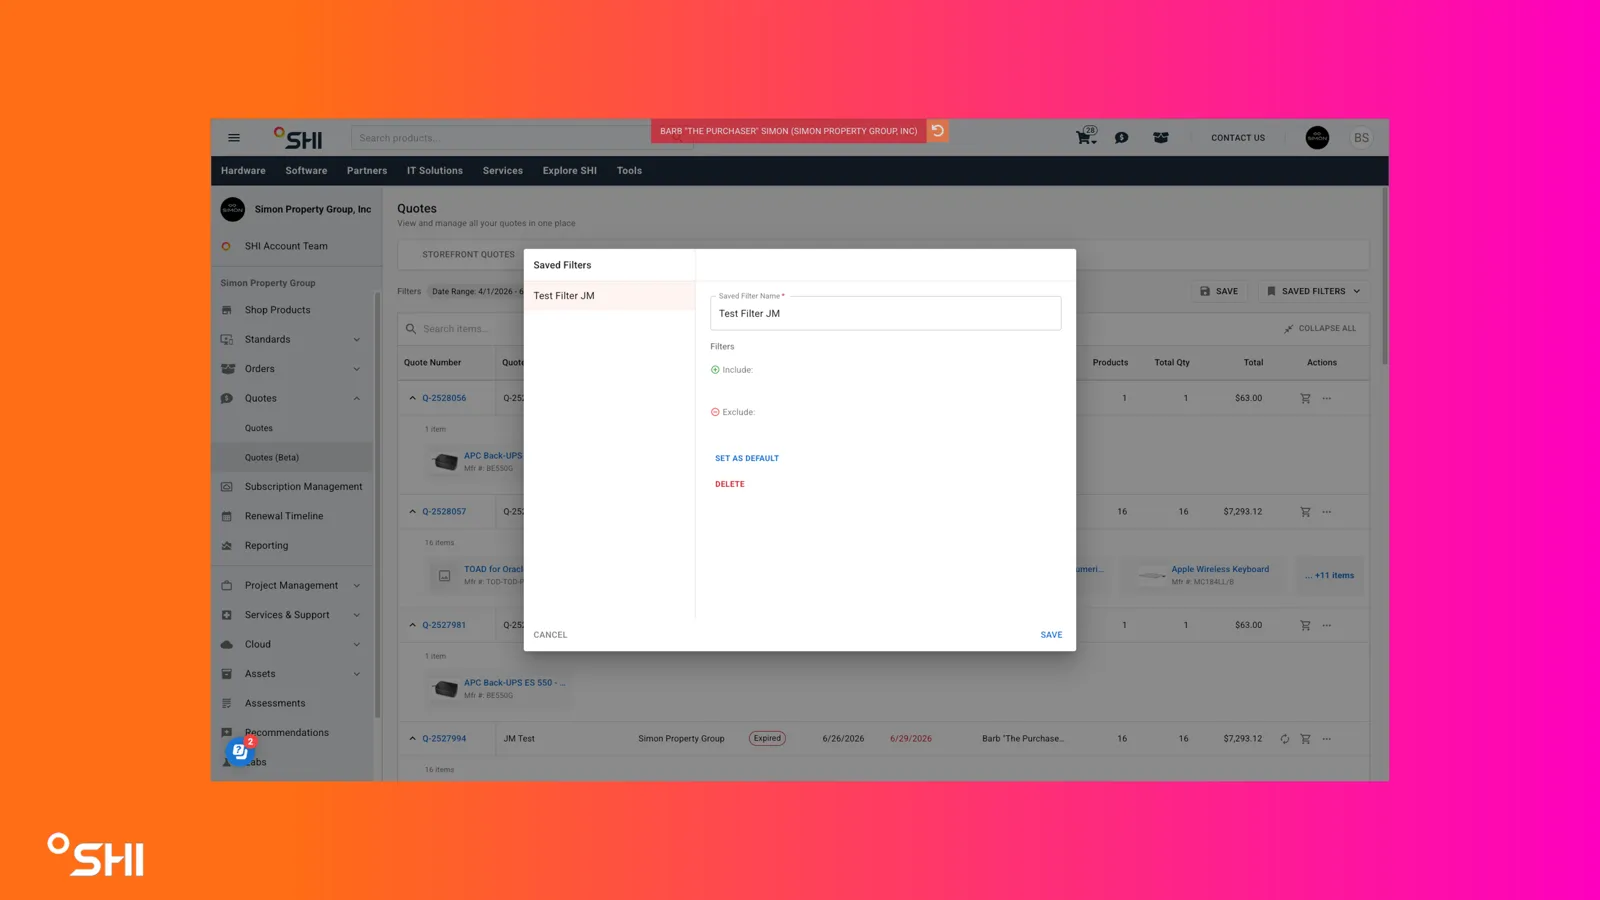The width and height of the screenshot is (1600, 900).
Task: Click Delete in Saved Filters dialog
Action: tap(730, 484)
